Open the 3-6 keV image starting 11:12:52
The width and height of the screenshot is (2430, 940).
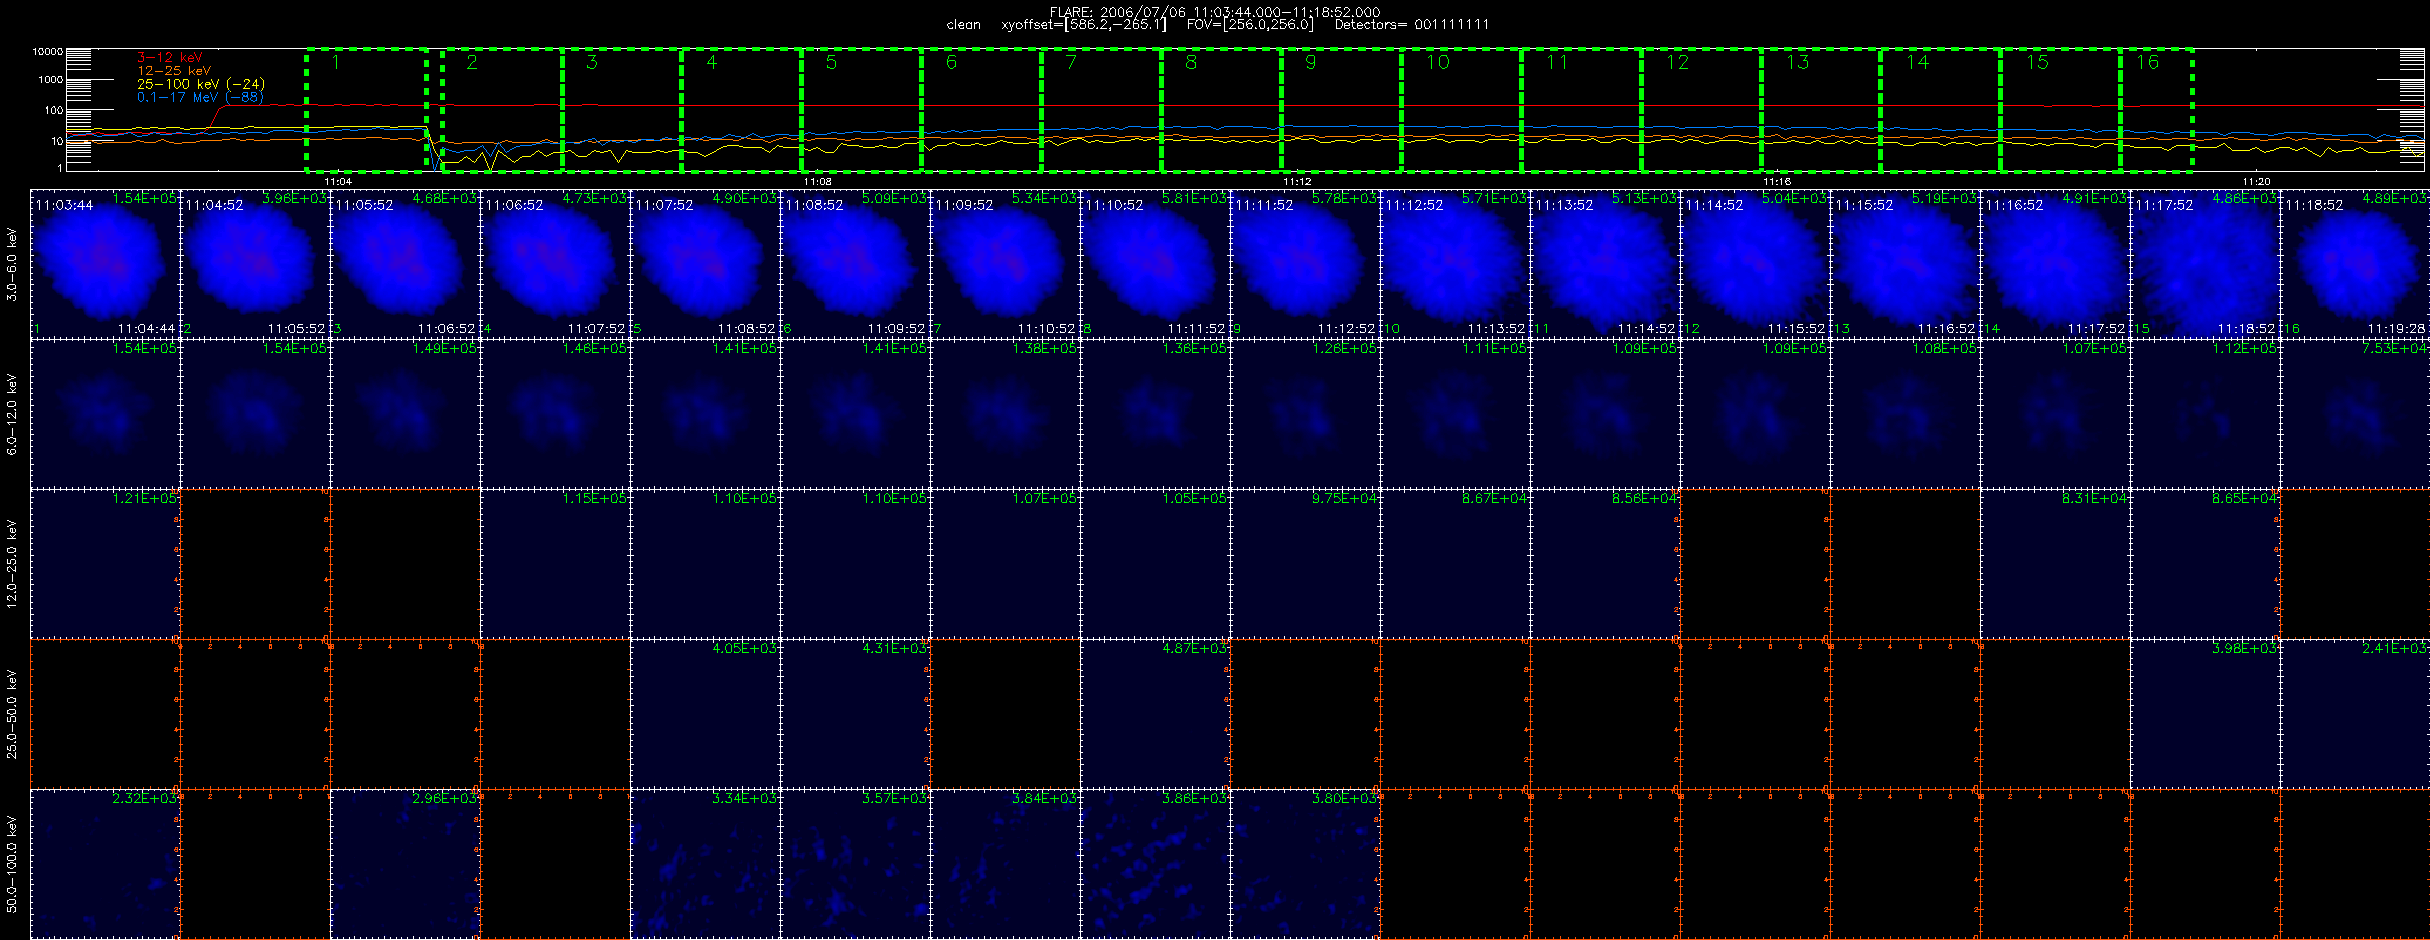[x=1455, y=264]
